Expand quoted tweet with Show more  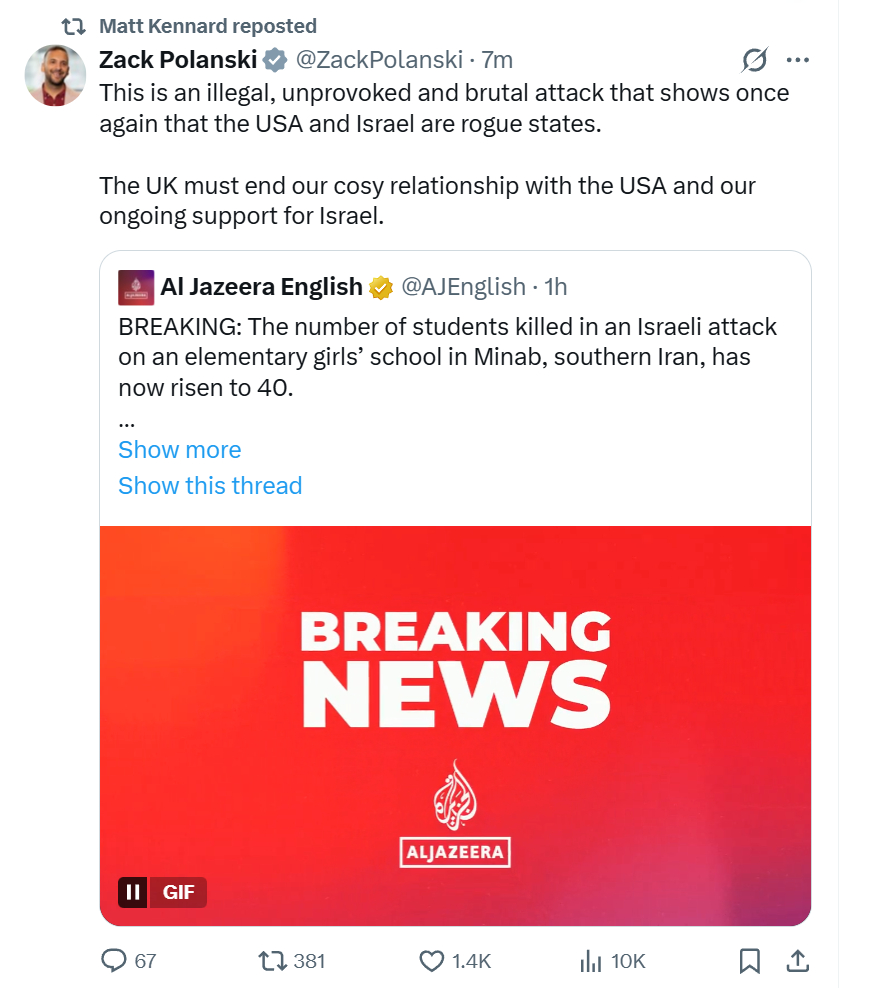click(180, 450)
